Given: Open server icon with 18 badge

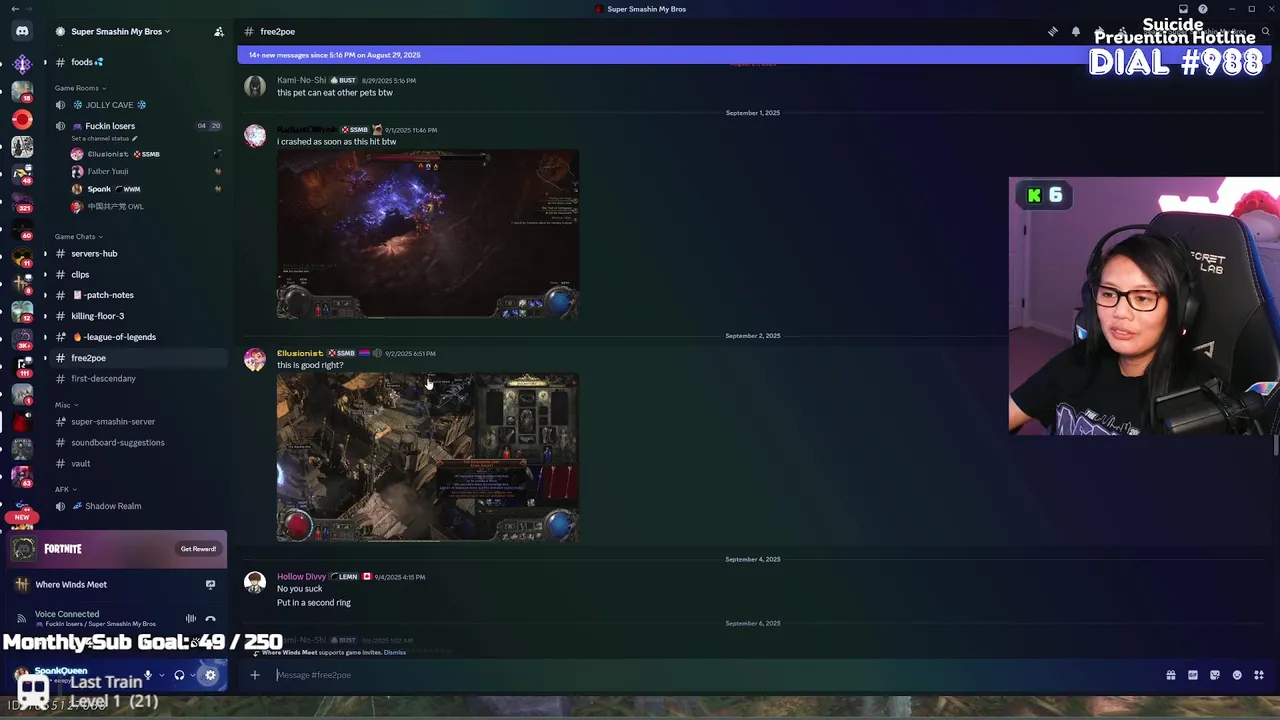Looking at the screenshot, I should coord(22,93).
